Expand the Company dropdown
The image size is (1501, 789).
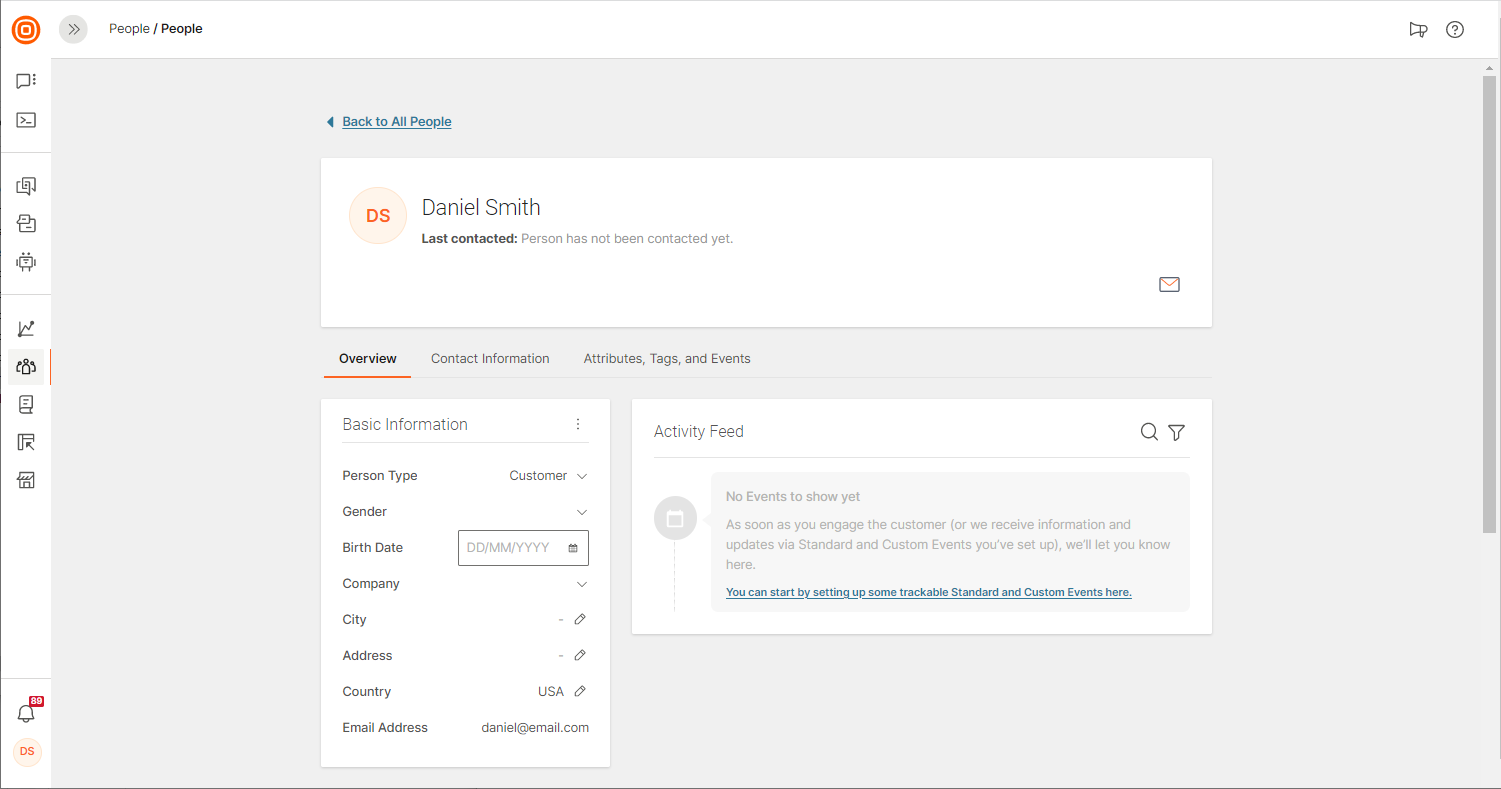pyautogui.click(x=582, y=584)
